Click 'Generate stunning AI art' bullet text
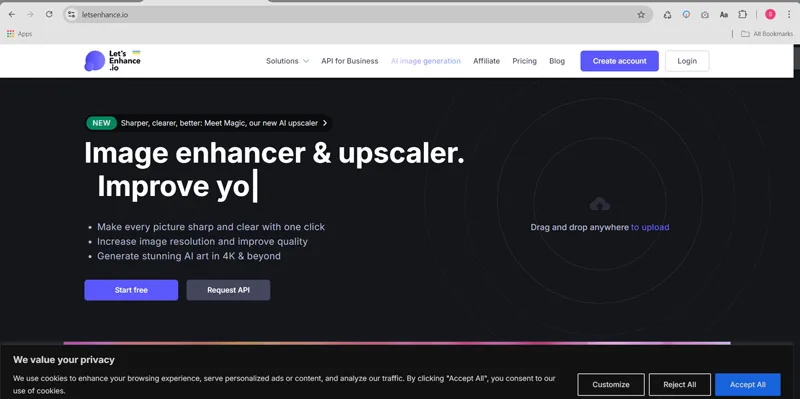The height and width of the screenshot is (399, 800). (189, 256)
